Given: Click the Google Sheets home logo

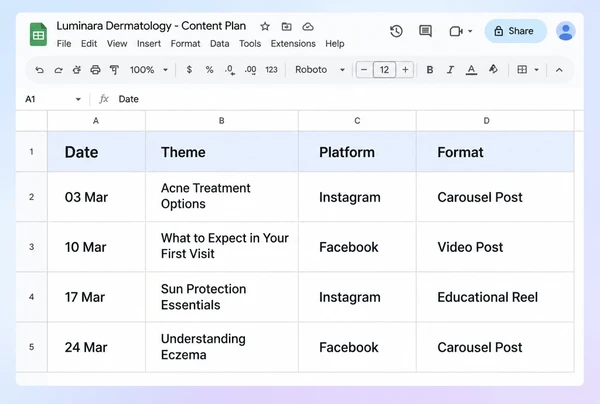Looking at the screenshot, I should coord(38,34).
